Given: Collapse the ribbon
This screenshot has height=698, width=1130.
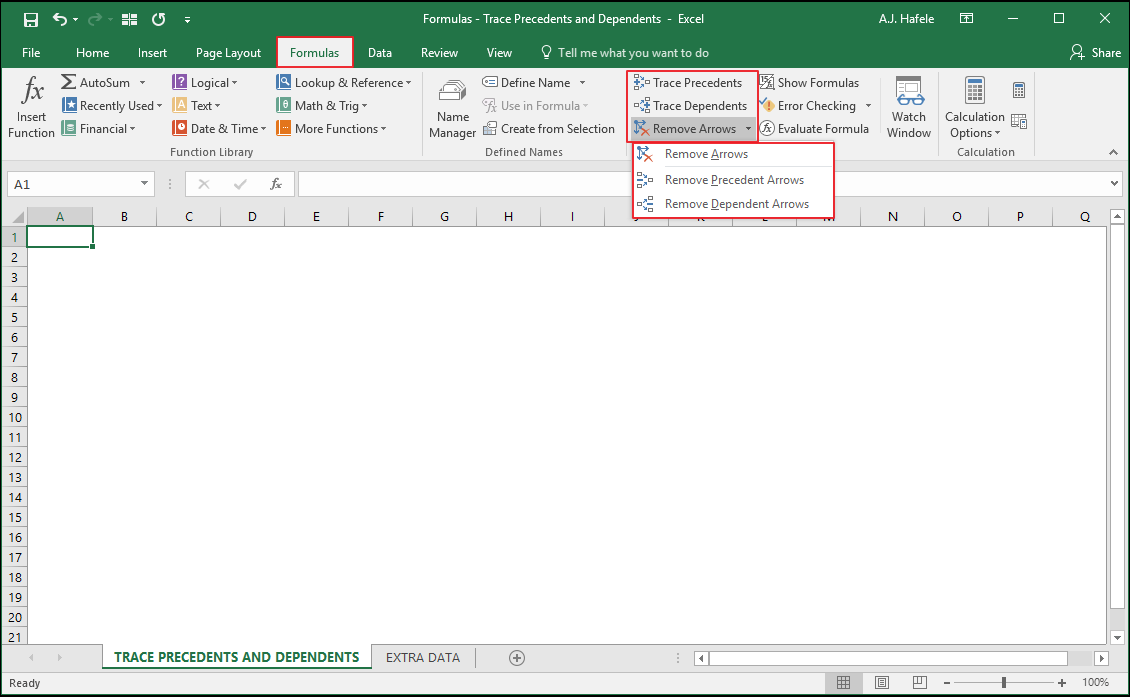Looking at the screenshot, I should (x=1113, y=152).
